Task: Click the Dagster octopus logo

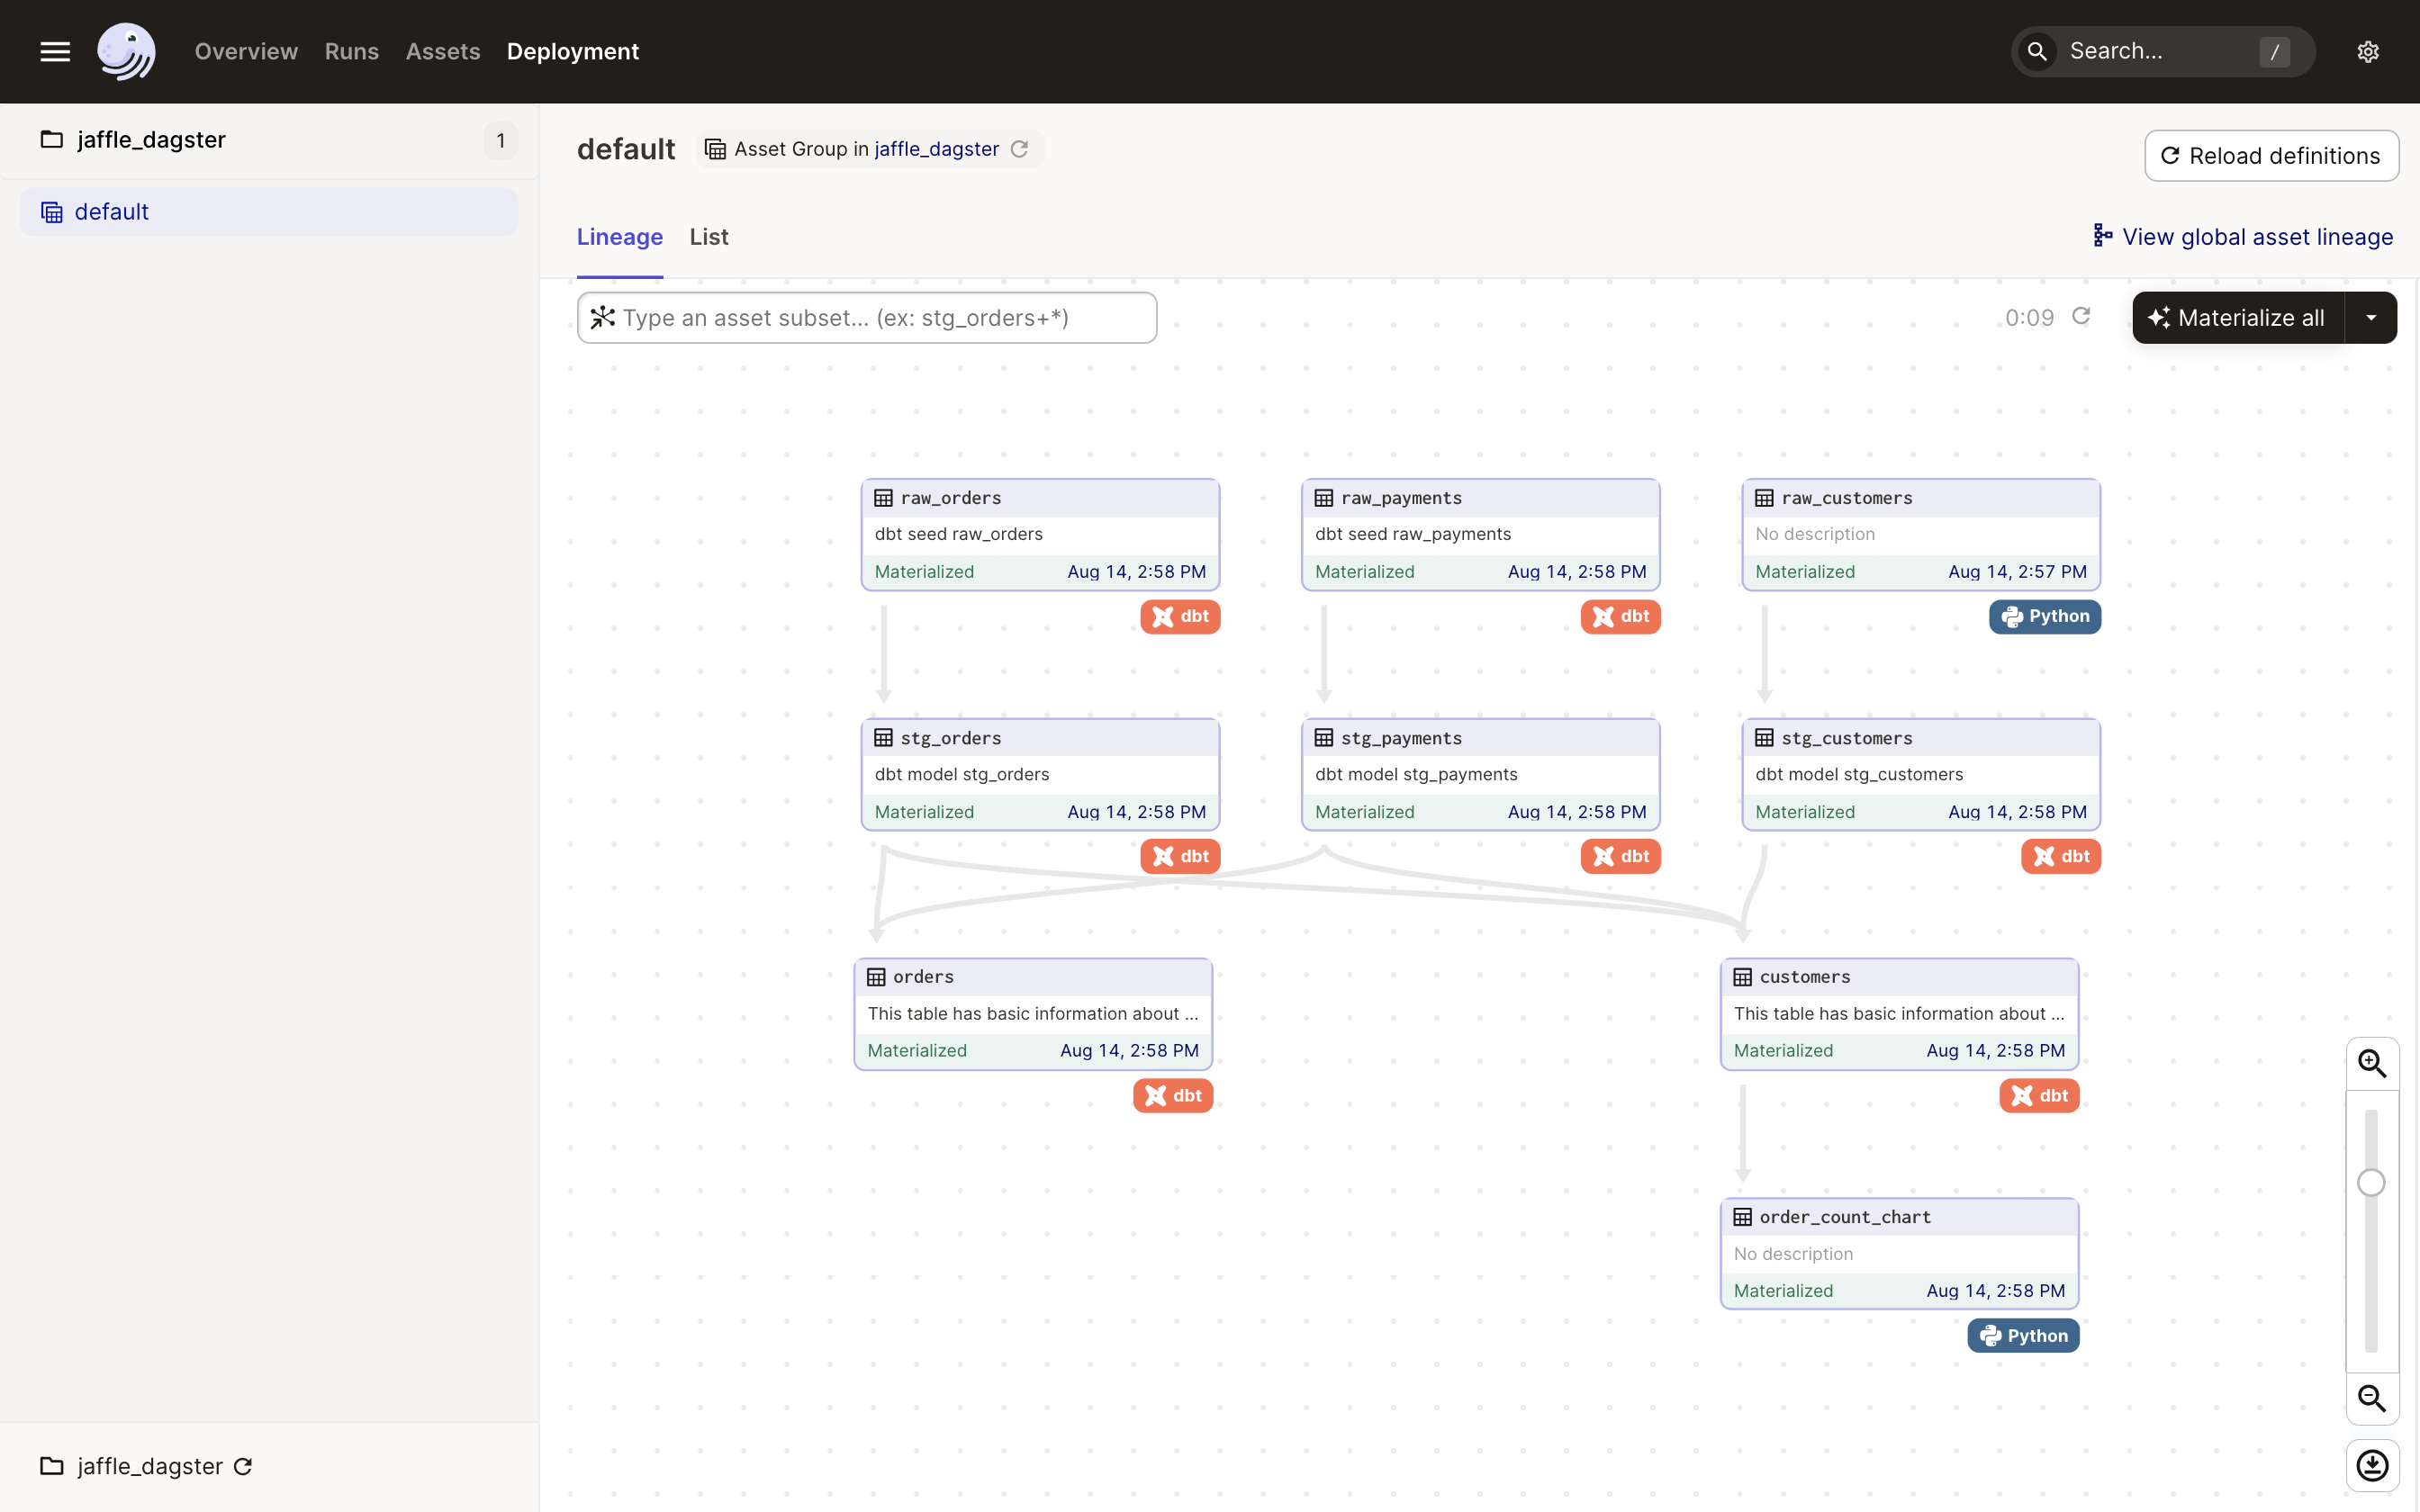Action: click(126, 51)
